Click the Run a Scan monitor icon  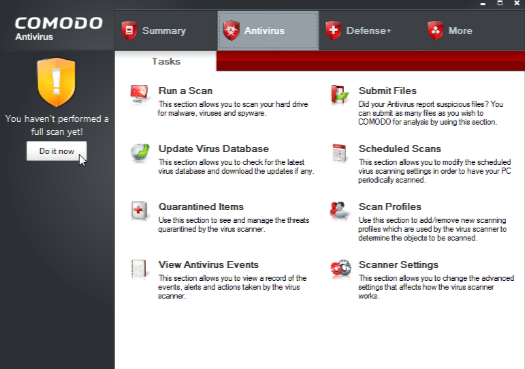point(139,95)
